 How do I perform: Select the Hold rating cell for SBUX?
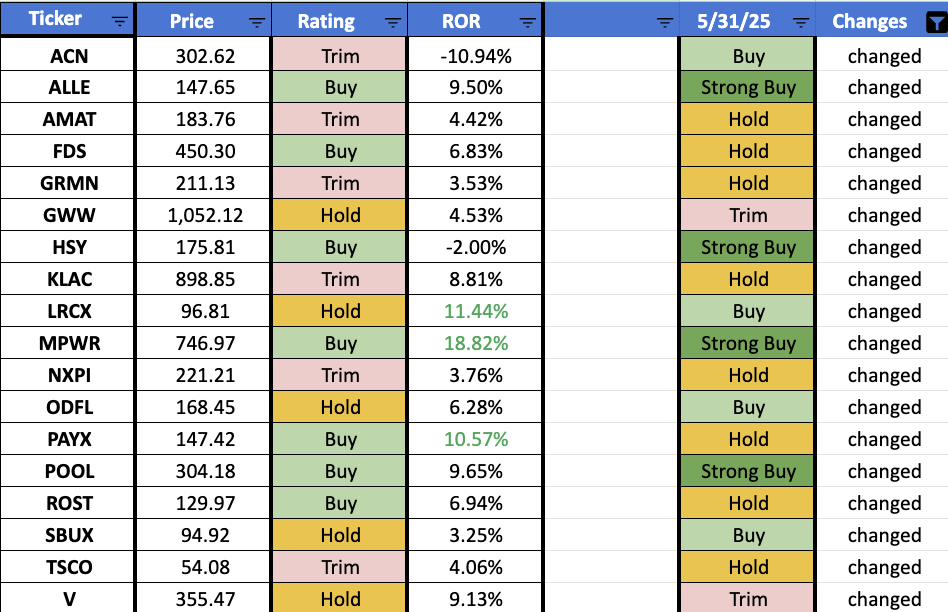coord(339,535)
